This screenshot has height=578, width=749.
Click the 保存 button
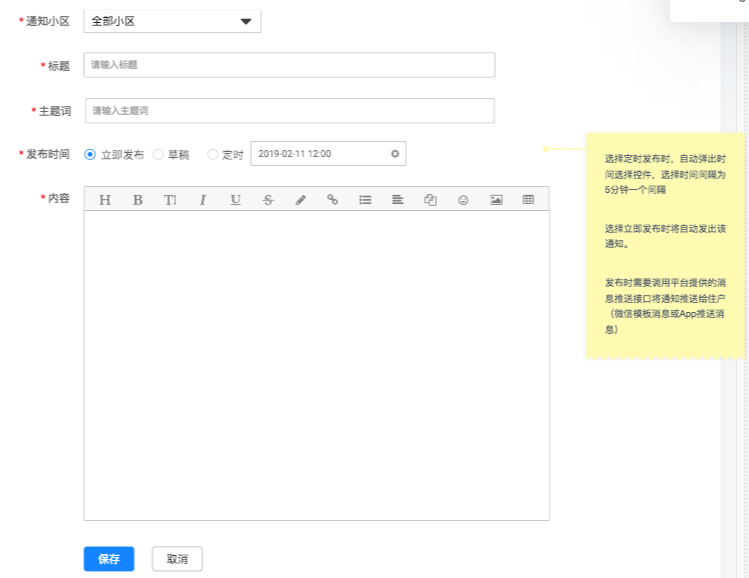click(109, 559)
